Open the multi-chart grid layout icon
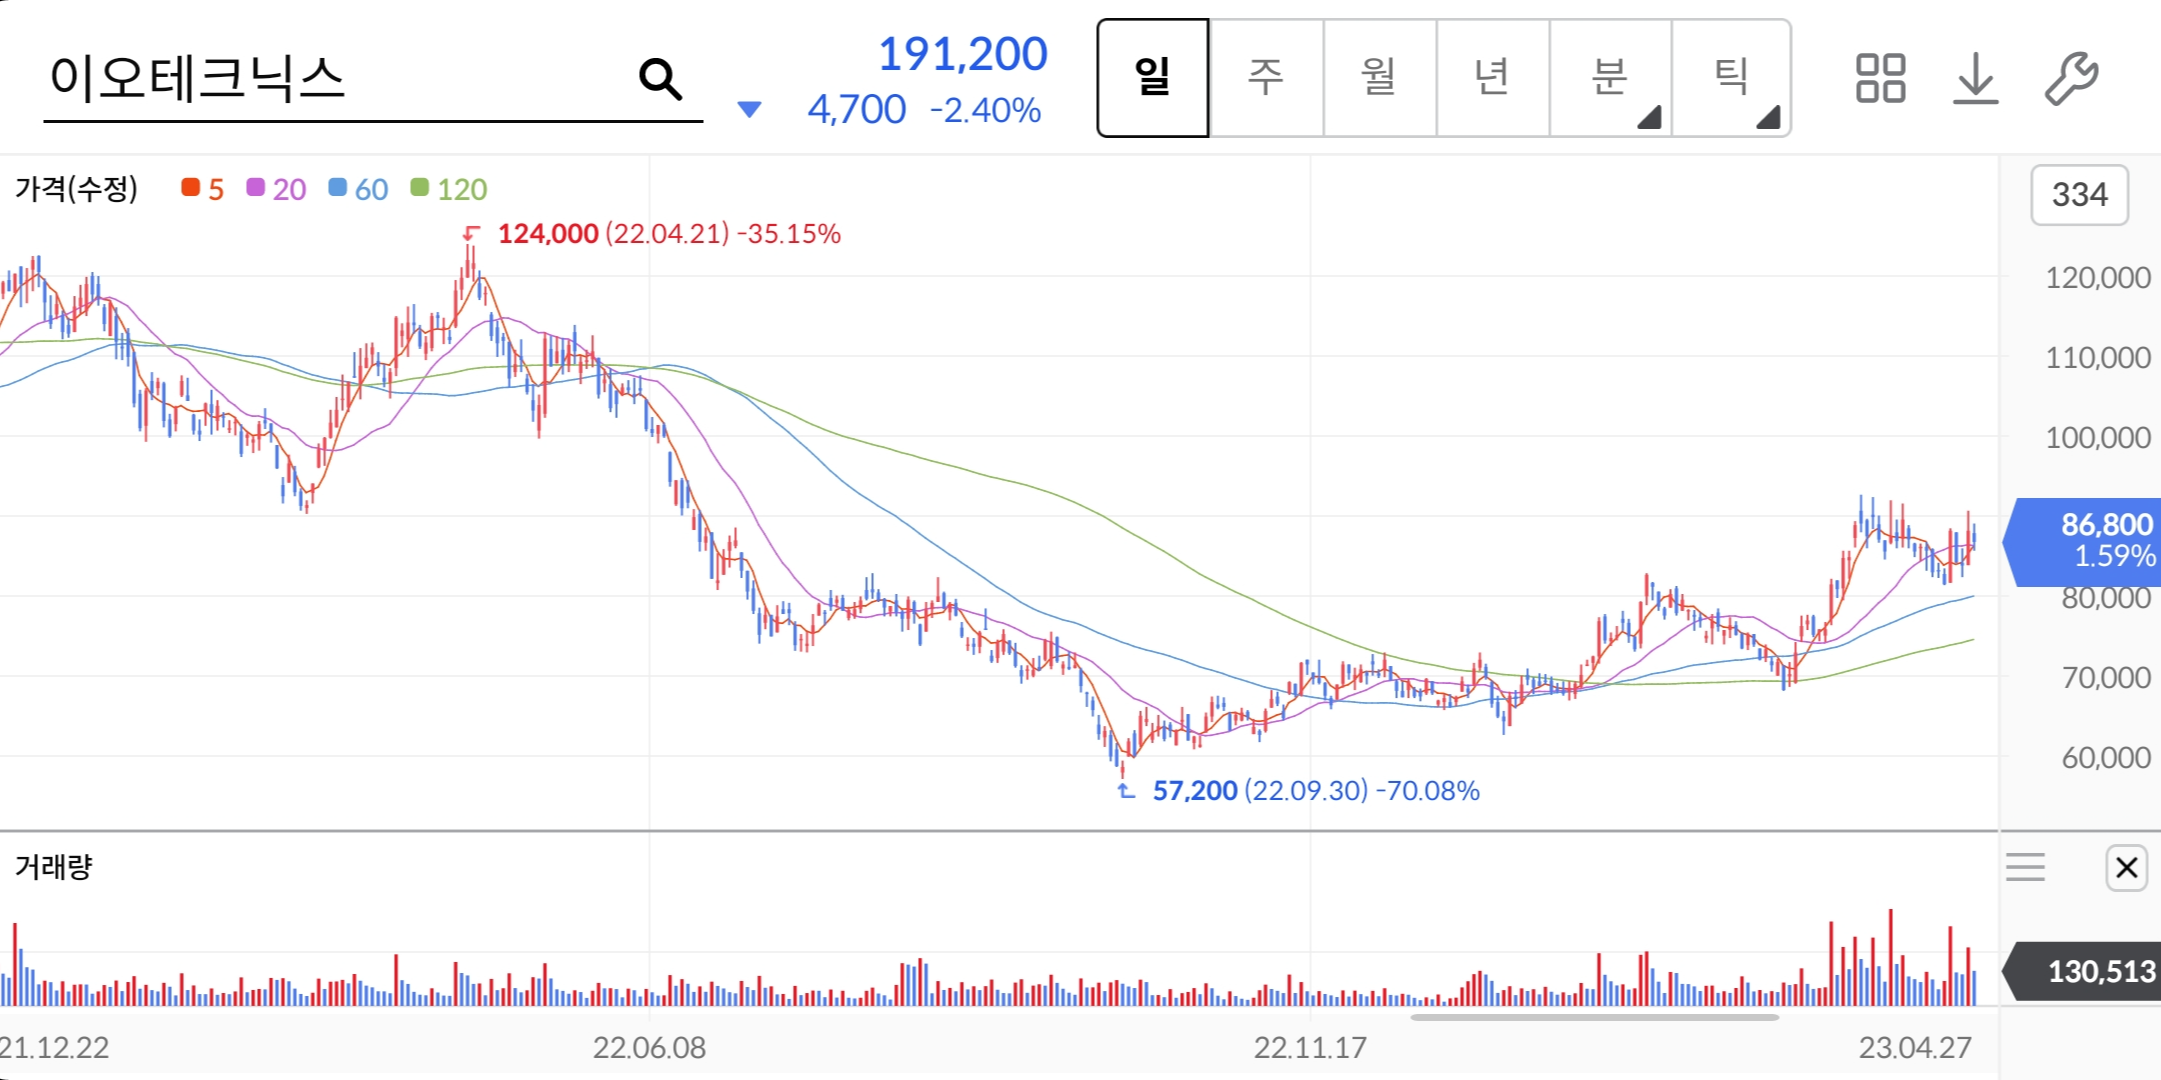Image resolution: width=2161 pixels, height=1080 pixels. click(1880, 78)
